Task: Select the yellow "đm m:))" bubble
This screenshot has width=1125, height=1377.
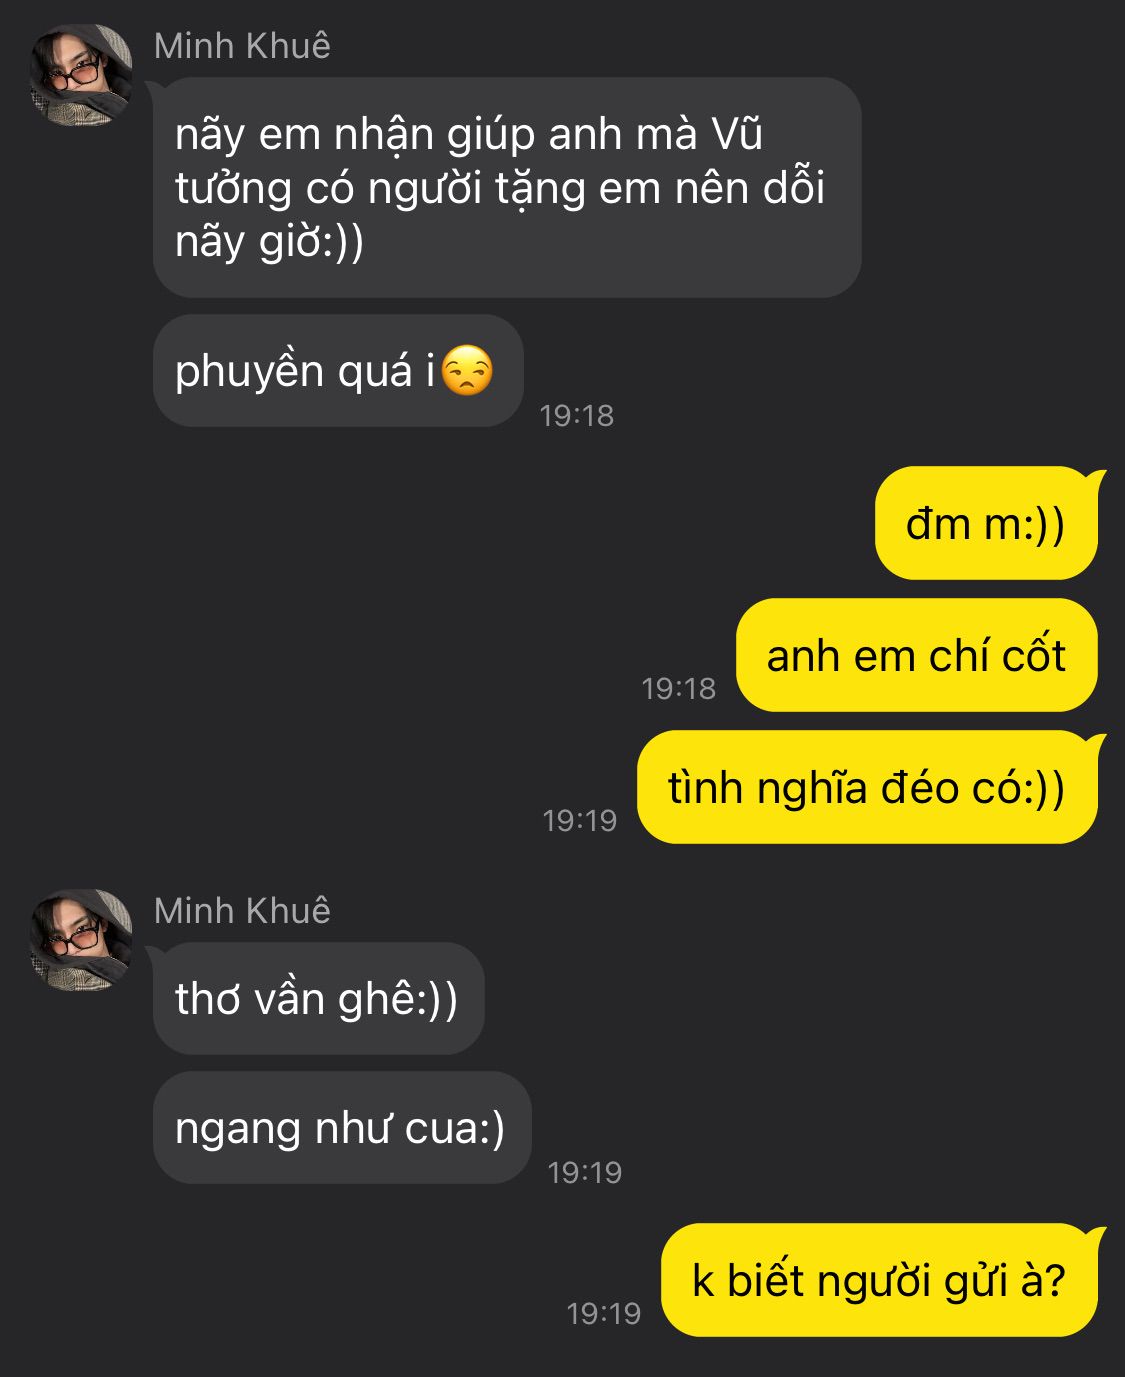Action: 986,523
